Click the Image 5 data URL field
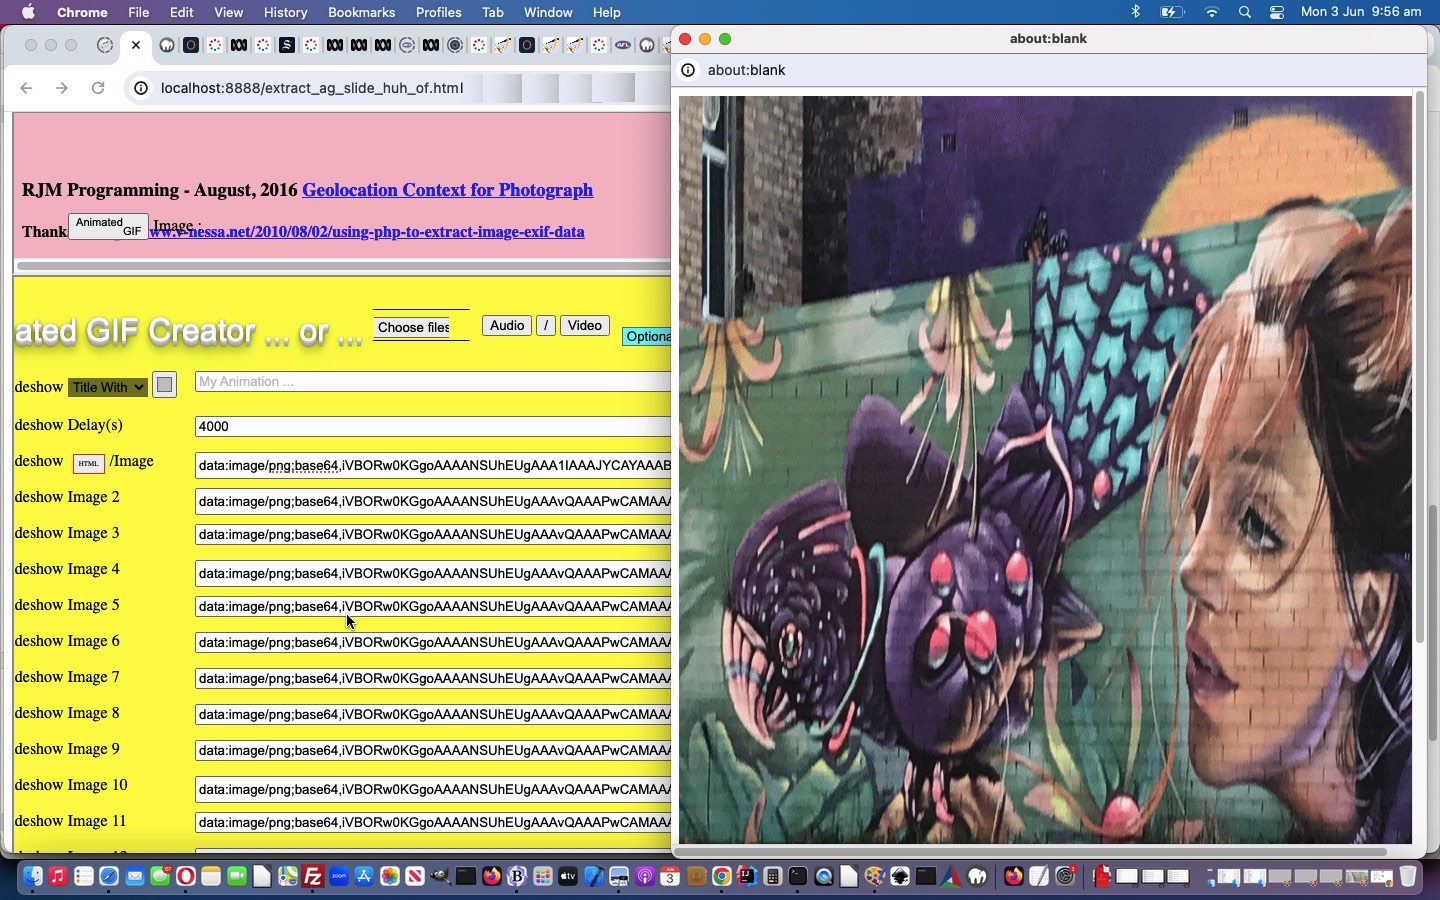 [x=433, y=606]
